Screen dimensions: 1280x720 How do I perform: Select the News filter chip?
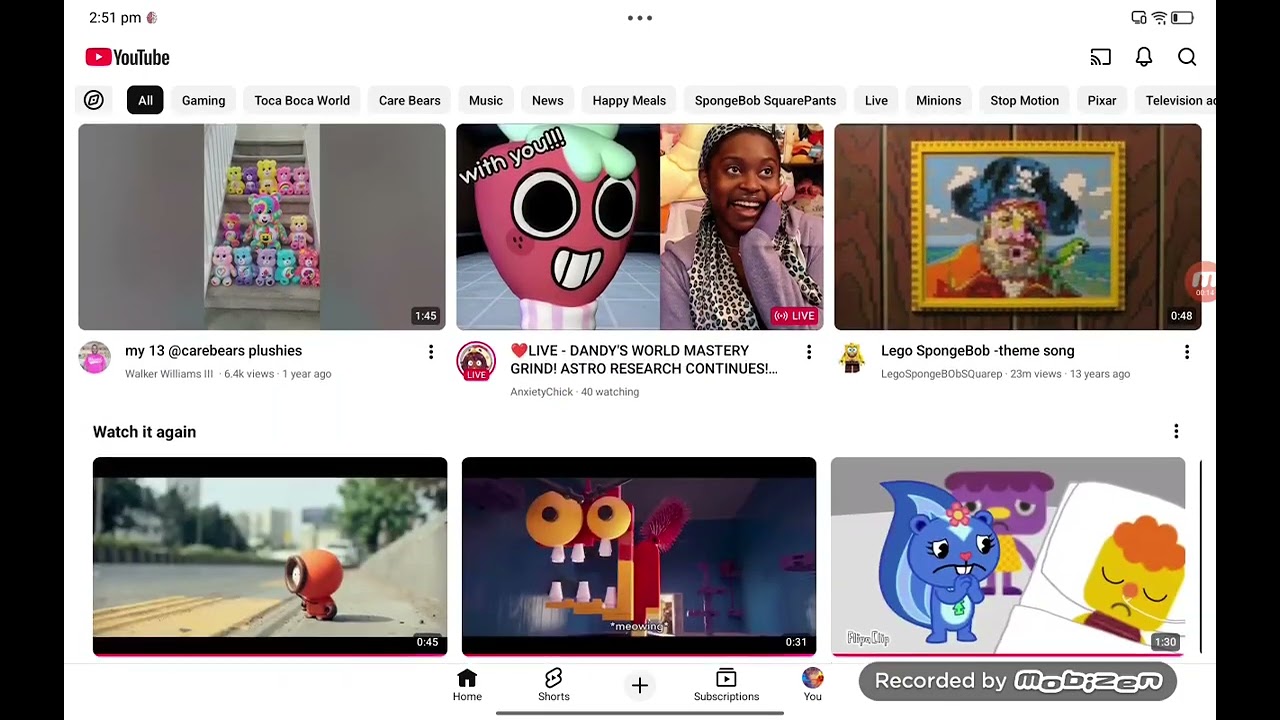click(x=547, y=100)
